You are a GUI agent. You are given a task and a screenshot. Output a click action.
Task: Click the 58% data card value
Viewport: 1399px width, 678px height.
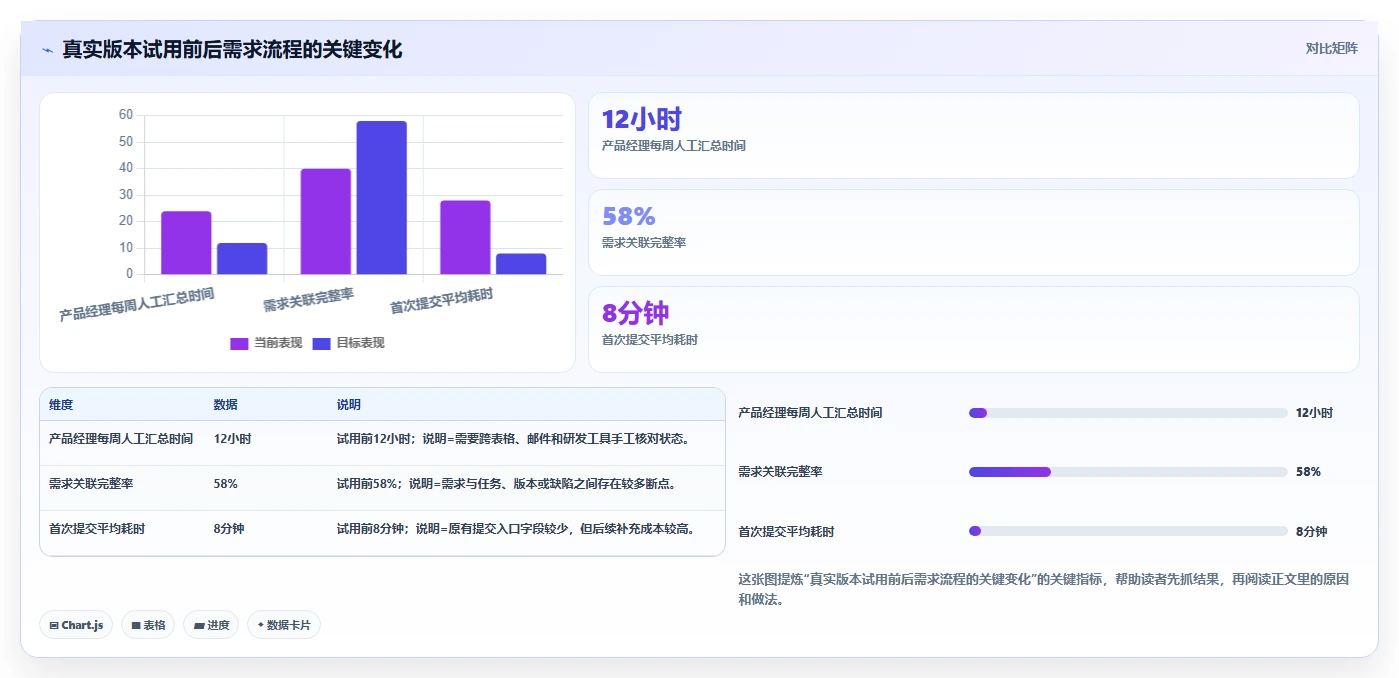point(628,216)
